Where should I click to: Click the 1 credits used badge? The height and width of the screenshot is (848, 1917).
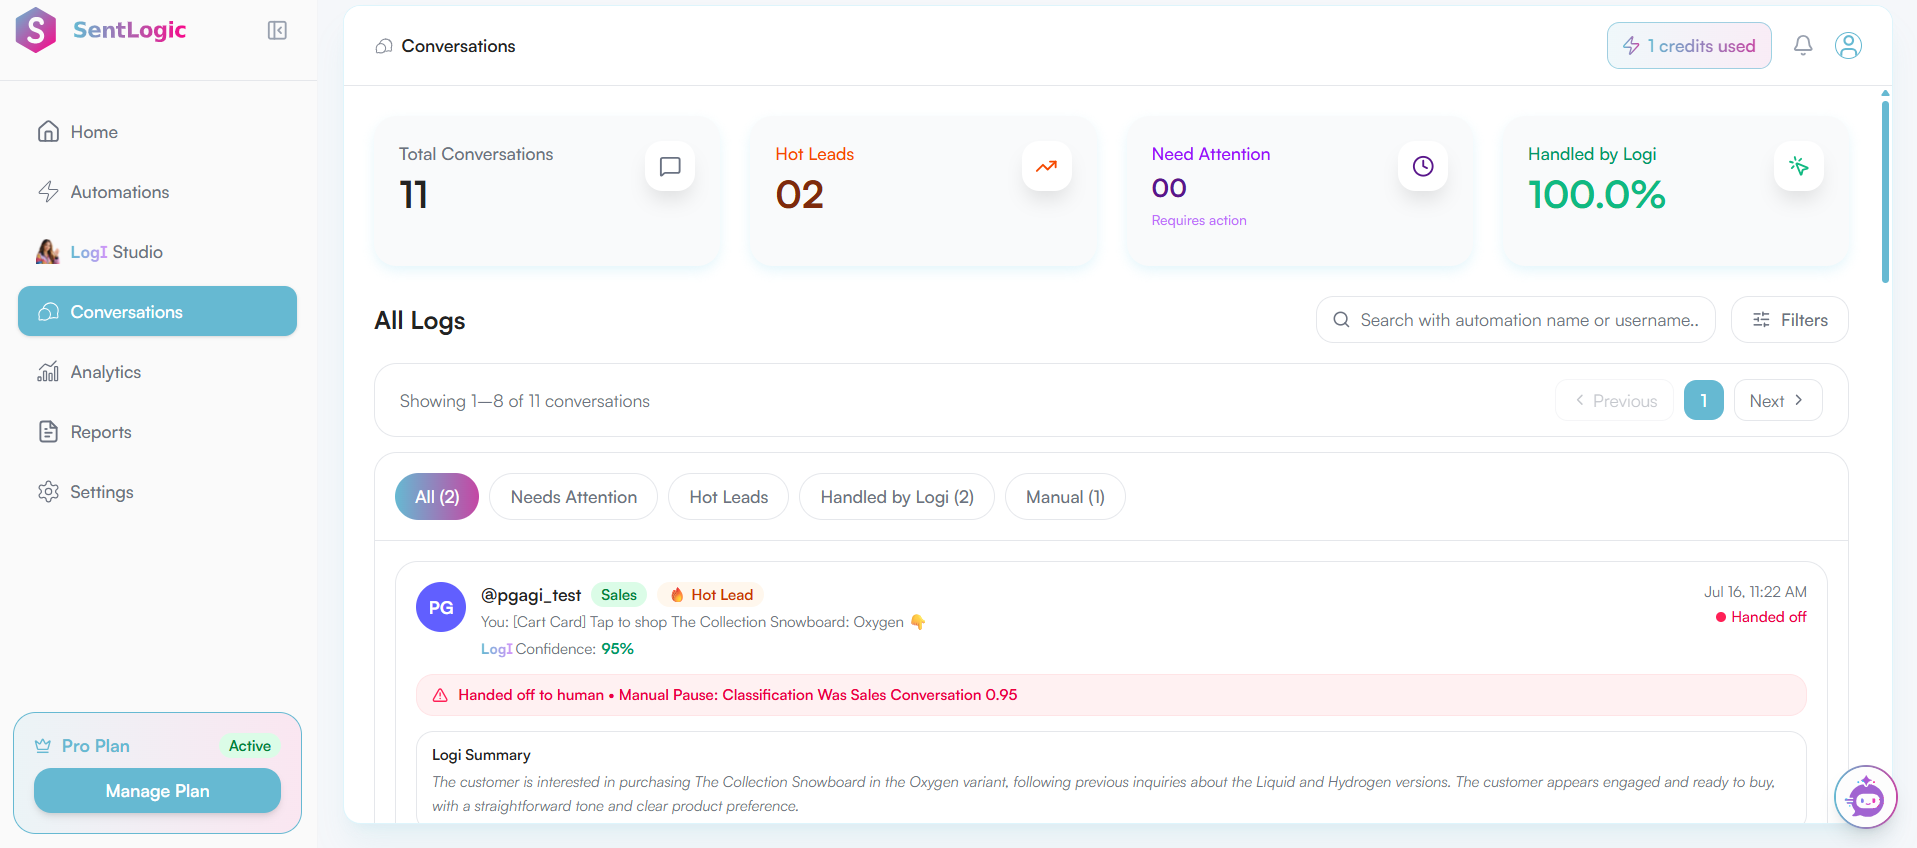(1689, 46)
